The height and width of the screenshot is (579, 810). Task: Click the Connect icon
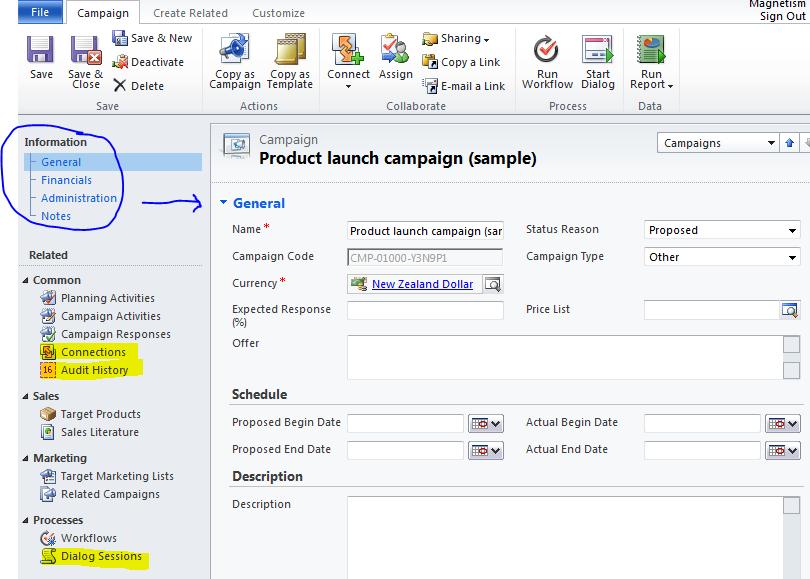[x=348, y=49]
